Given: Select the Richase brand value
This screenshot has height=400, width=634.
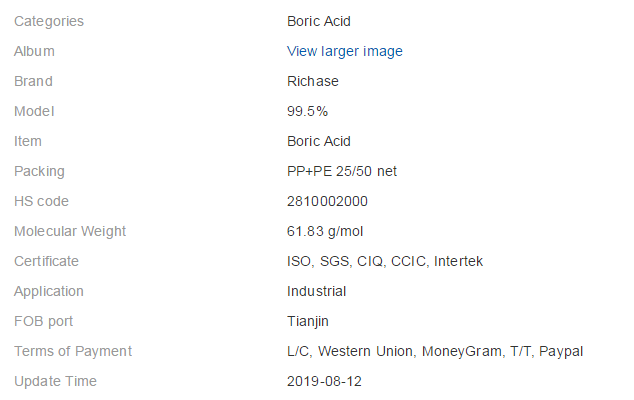Looking at the screenshot, I should pos(313,81).
